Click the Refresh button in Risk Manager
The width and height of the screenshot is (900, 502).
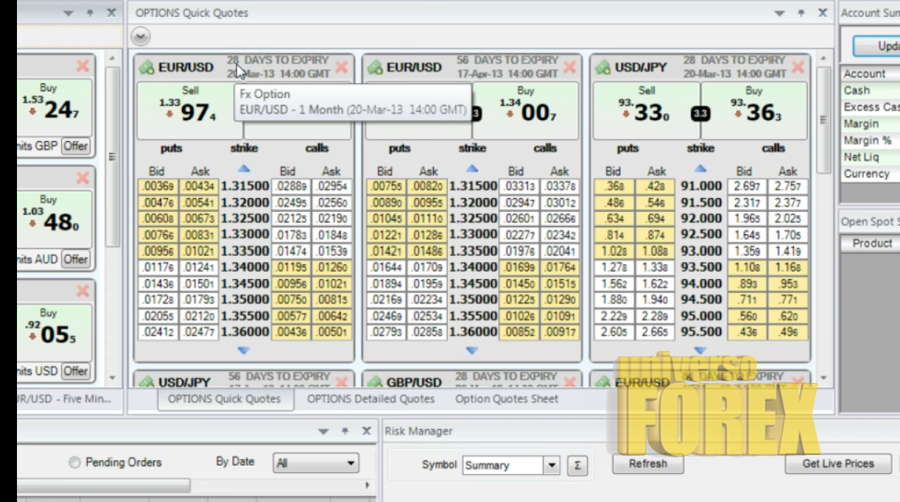(x=647, y=464)
